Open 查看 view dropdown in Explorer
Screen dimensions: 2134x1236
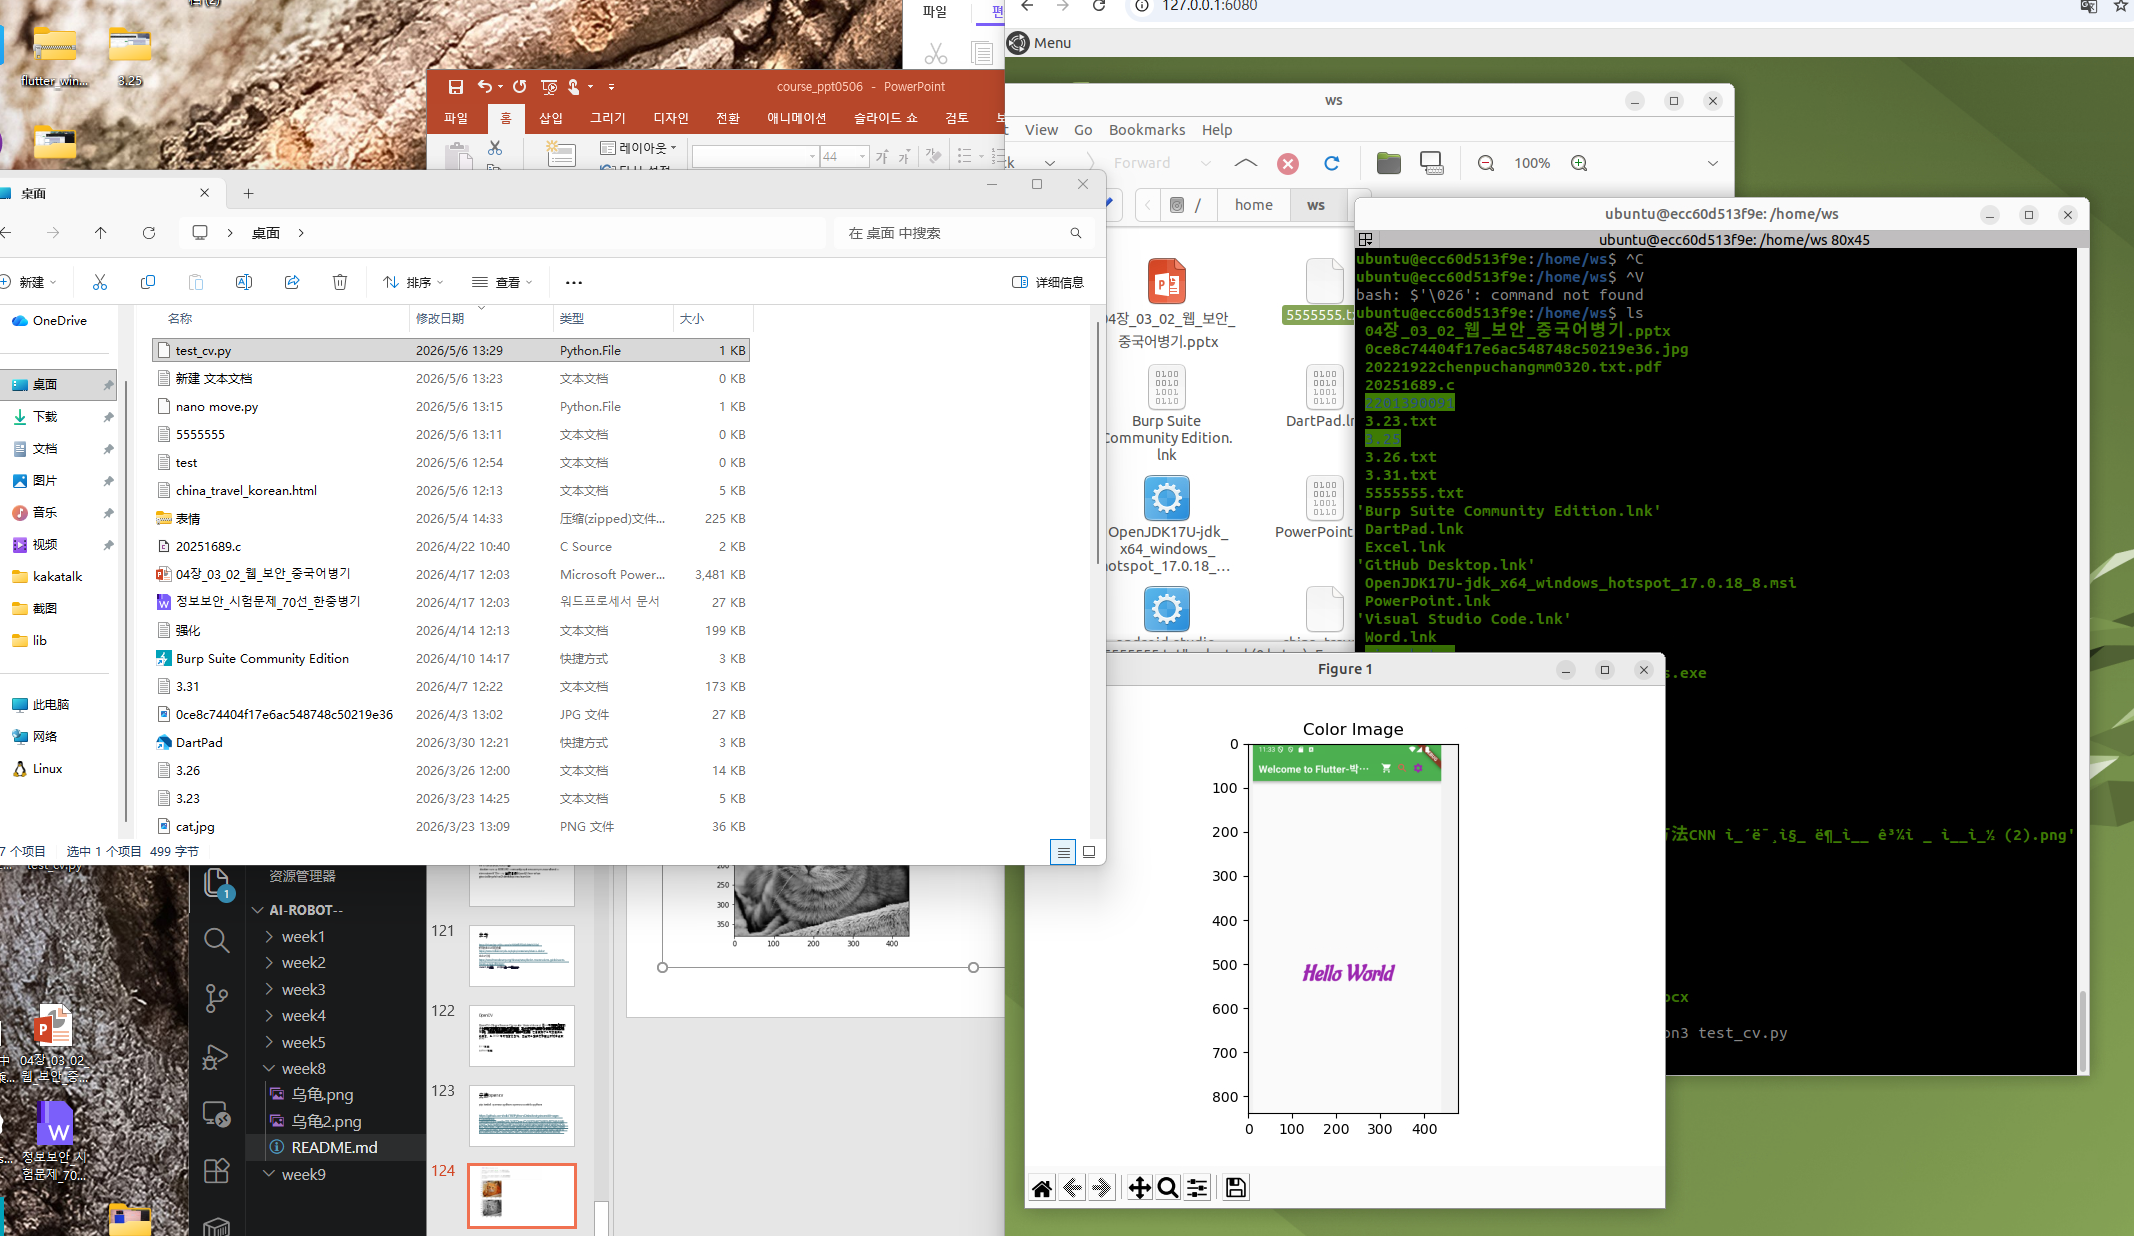(502, 282)
